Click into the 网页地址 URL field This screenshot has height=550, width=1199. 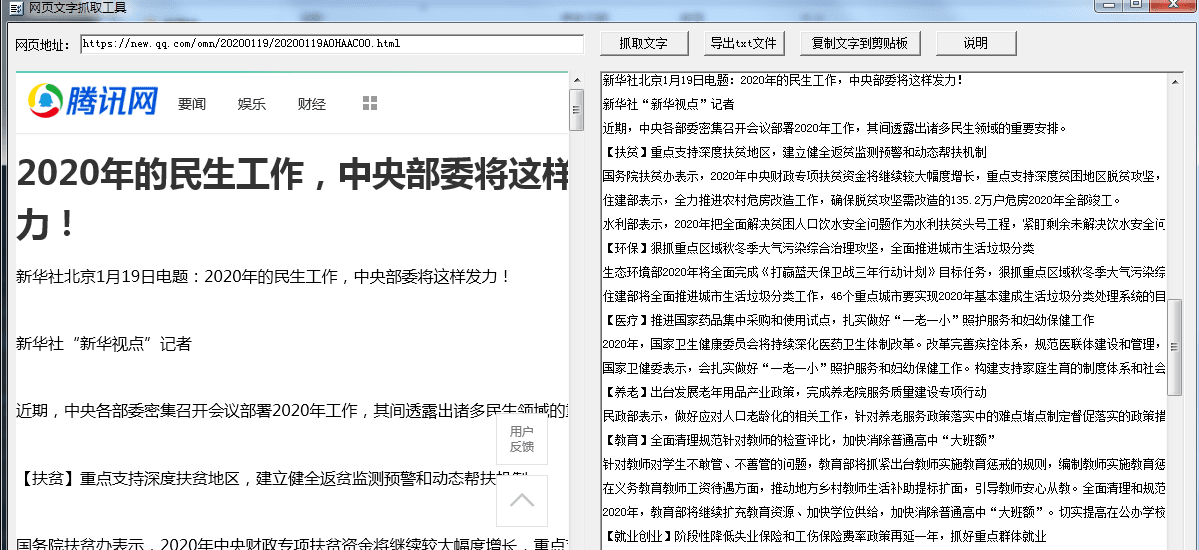(332, 44)
